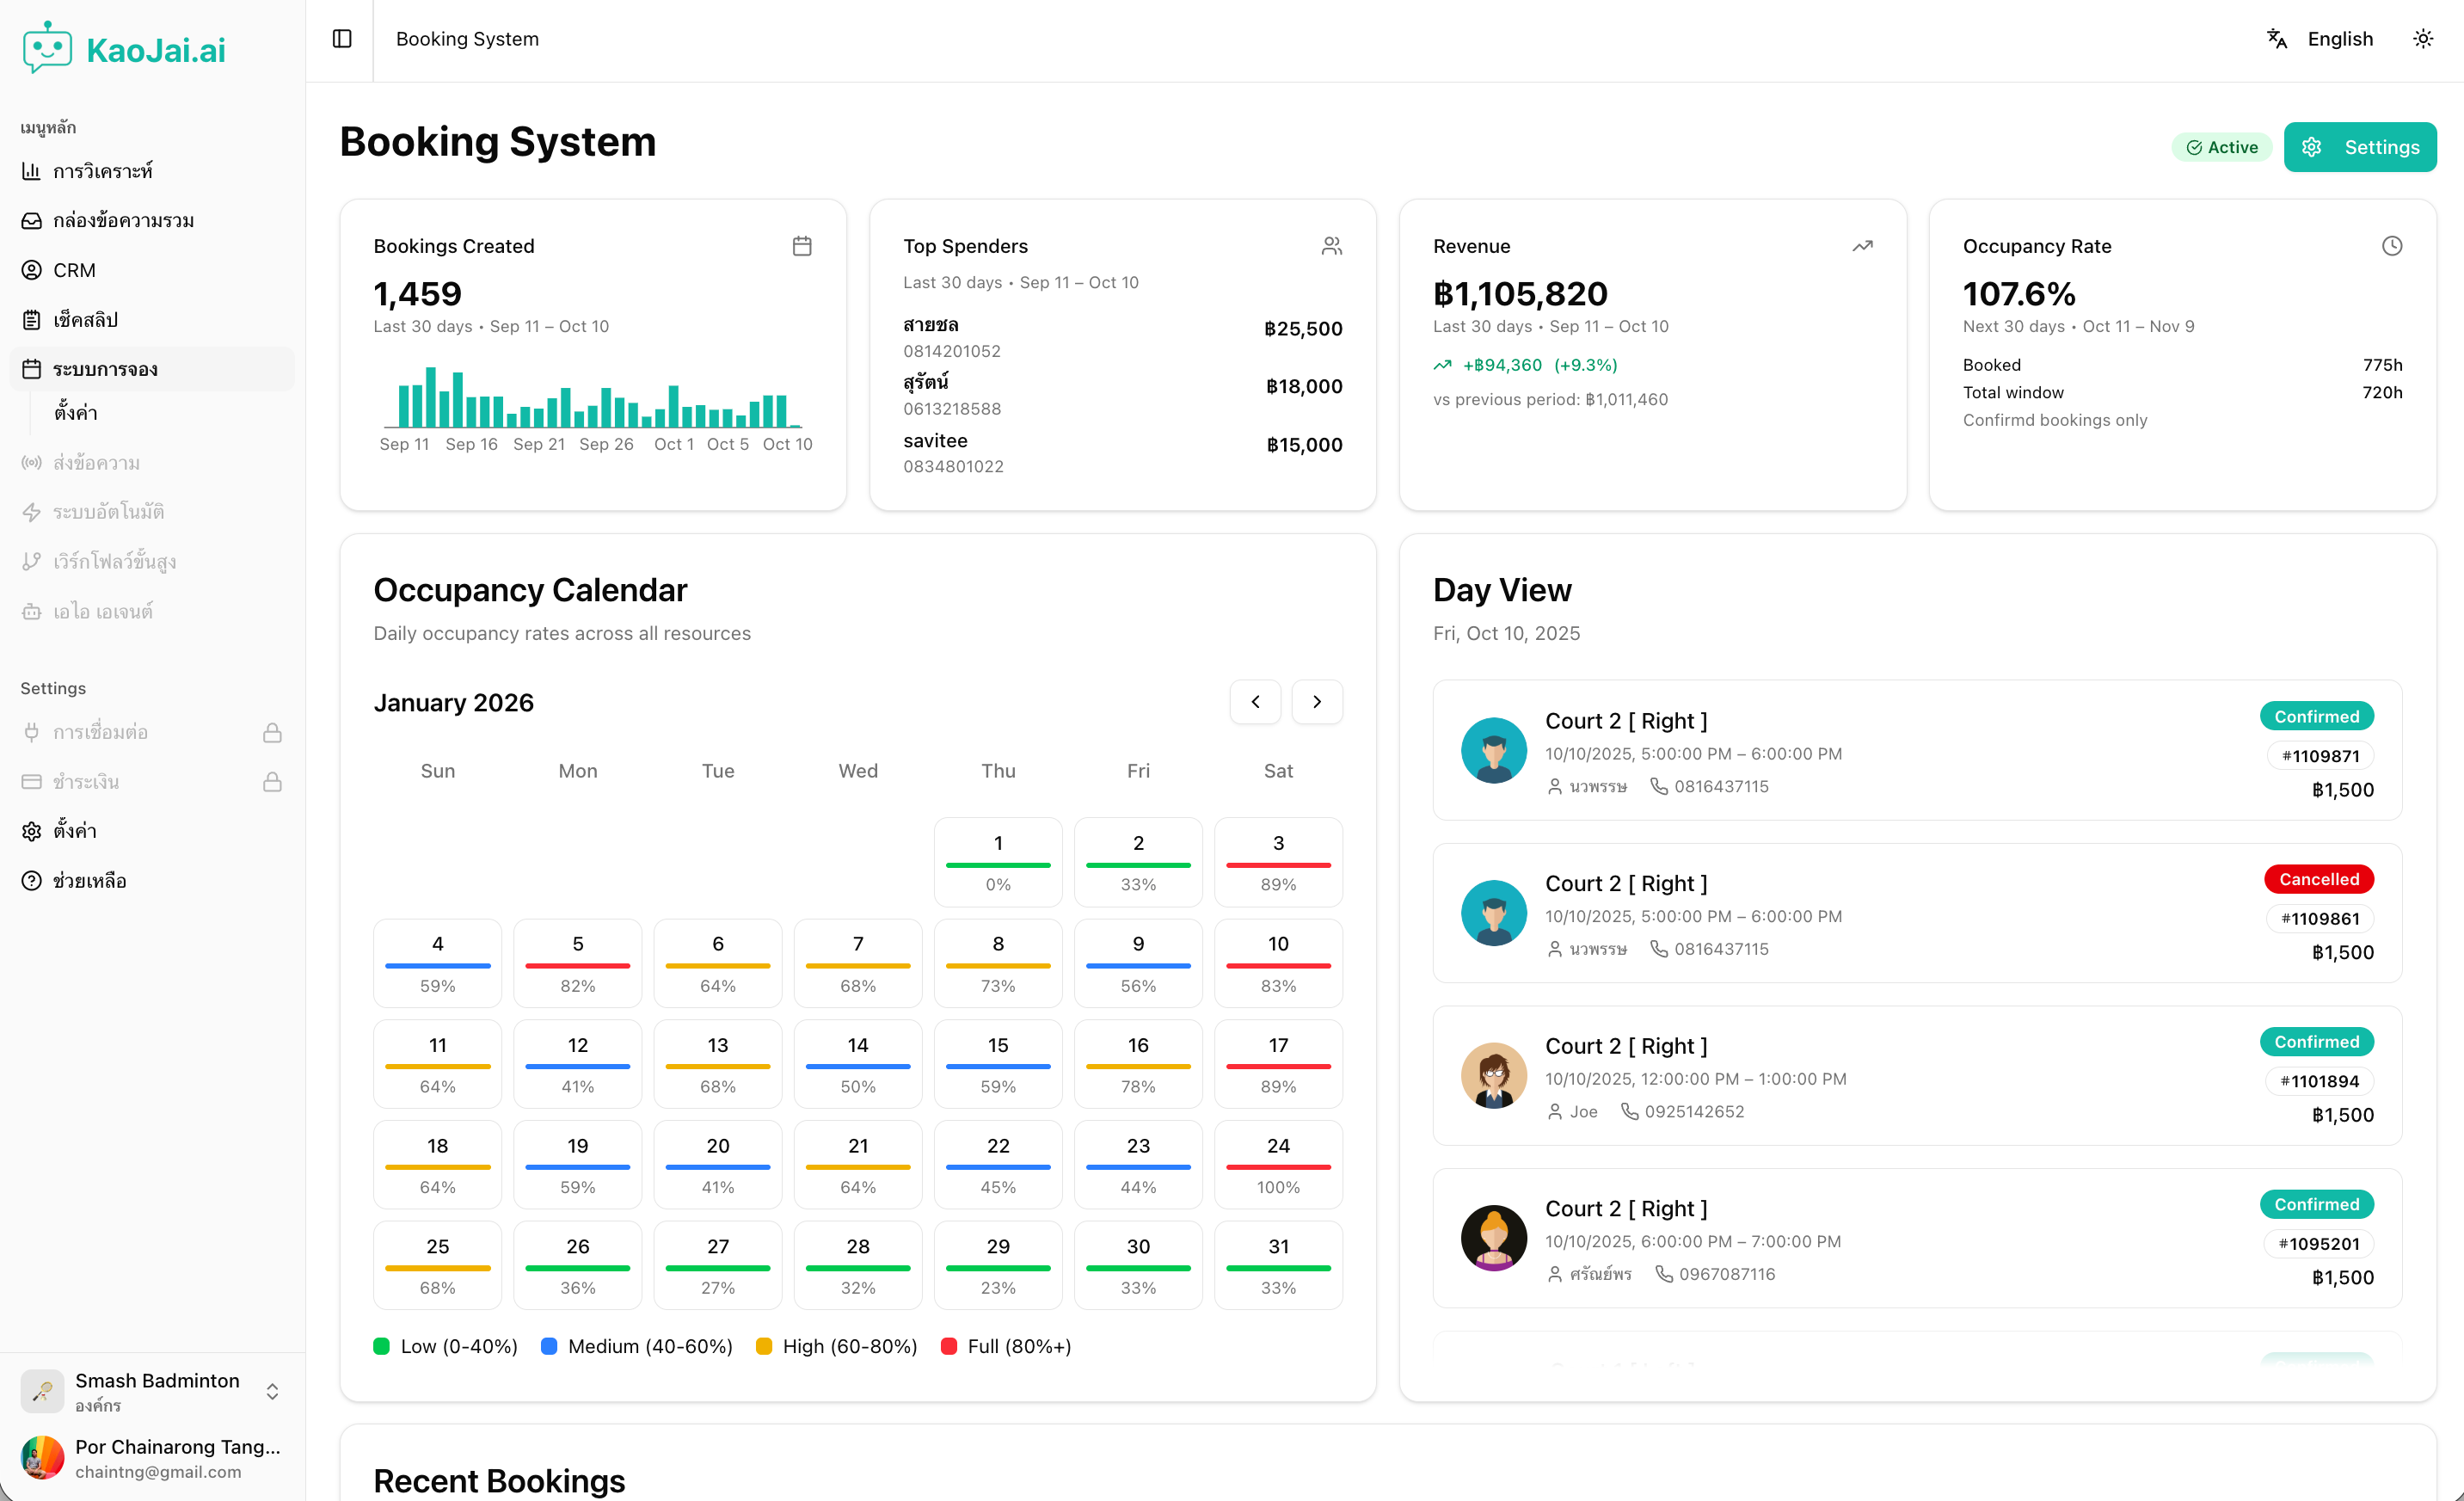Click the red Full legend swatch
The width and height of the screenshot is (2464, 1501).
tap(949, 1346)
